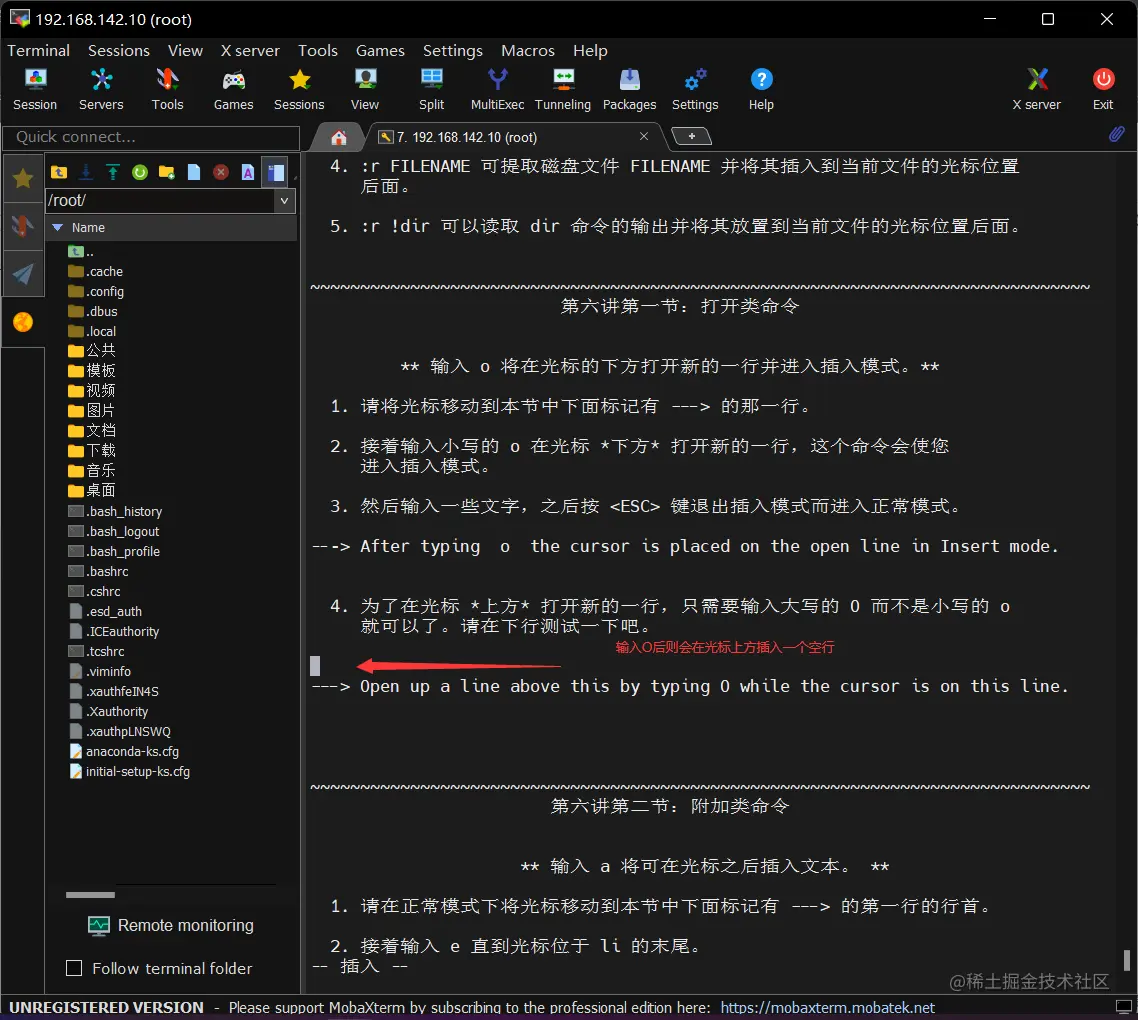
Task: Click the Session toolbar icon
Action: coord(35,89)
